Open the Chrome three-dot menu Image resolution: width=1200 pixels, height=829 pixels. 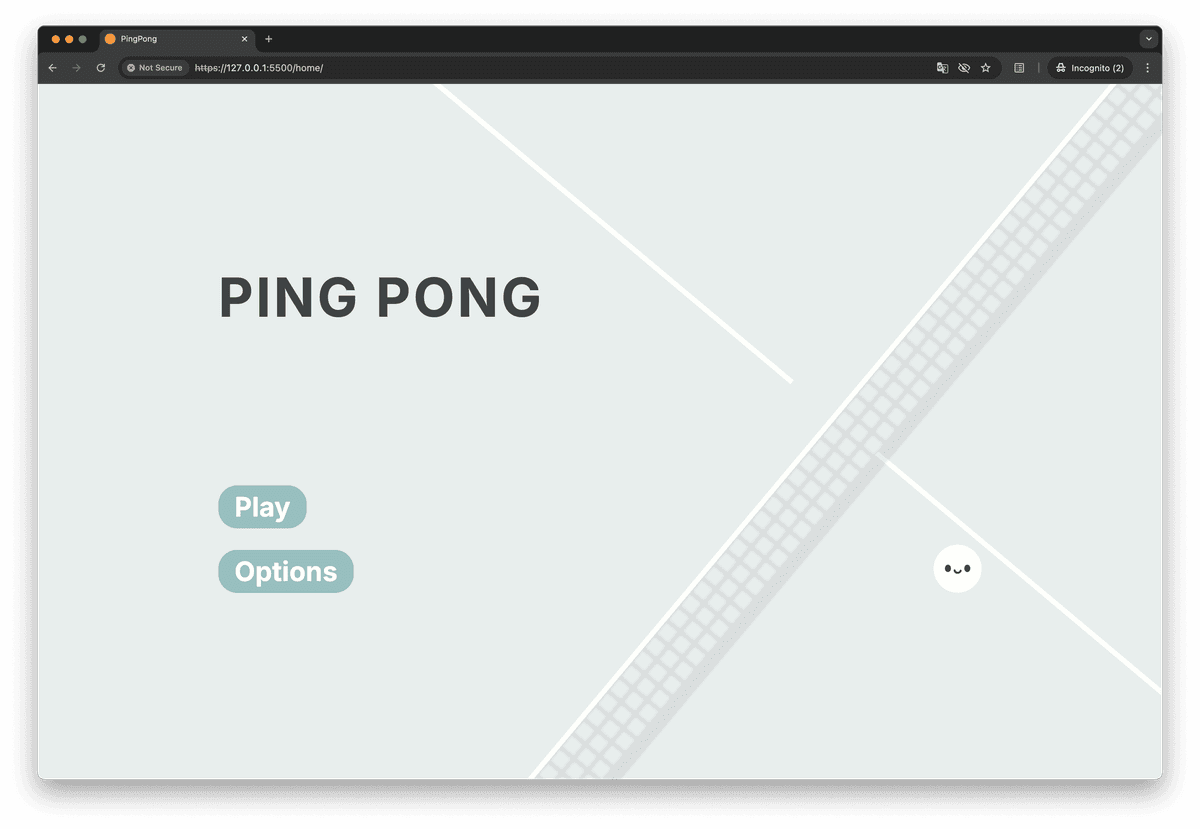click(1147, 68)
